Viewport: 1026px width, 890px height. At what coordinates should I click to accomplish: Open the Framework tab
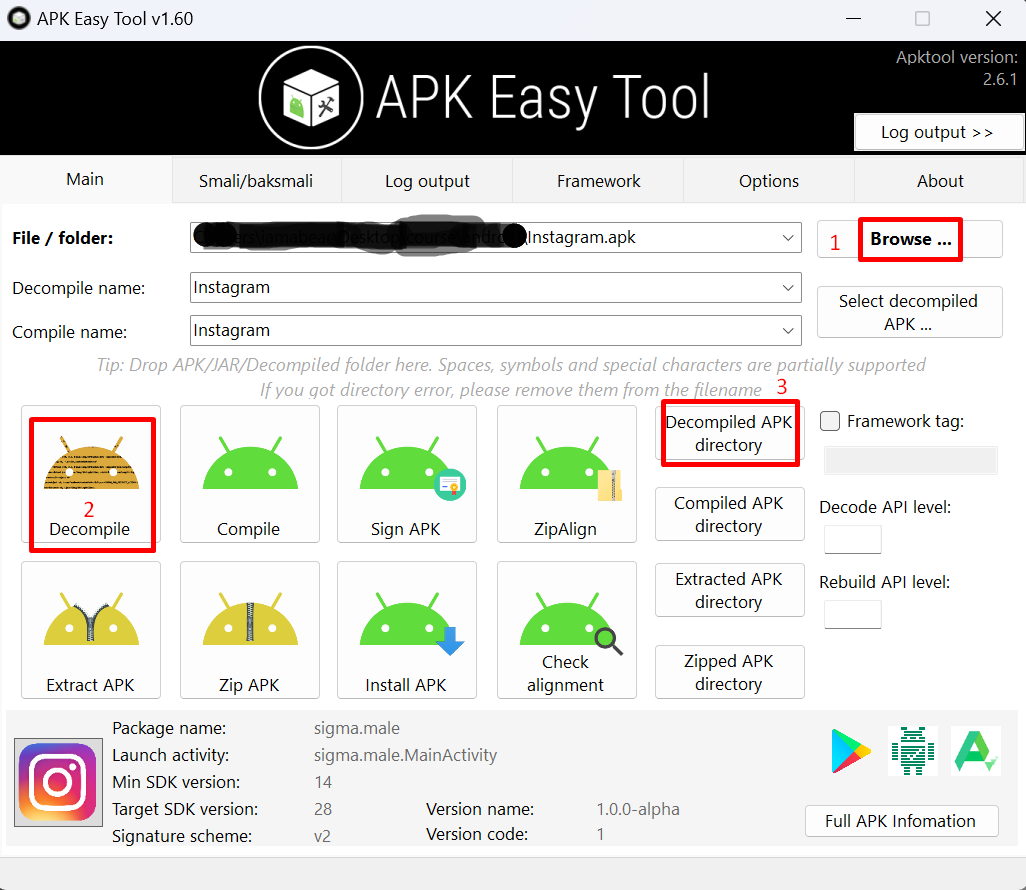pos(598,181)
